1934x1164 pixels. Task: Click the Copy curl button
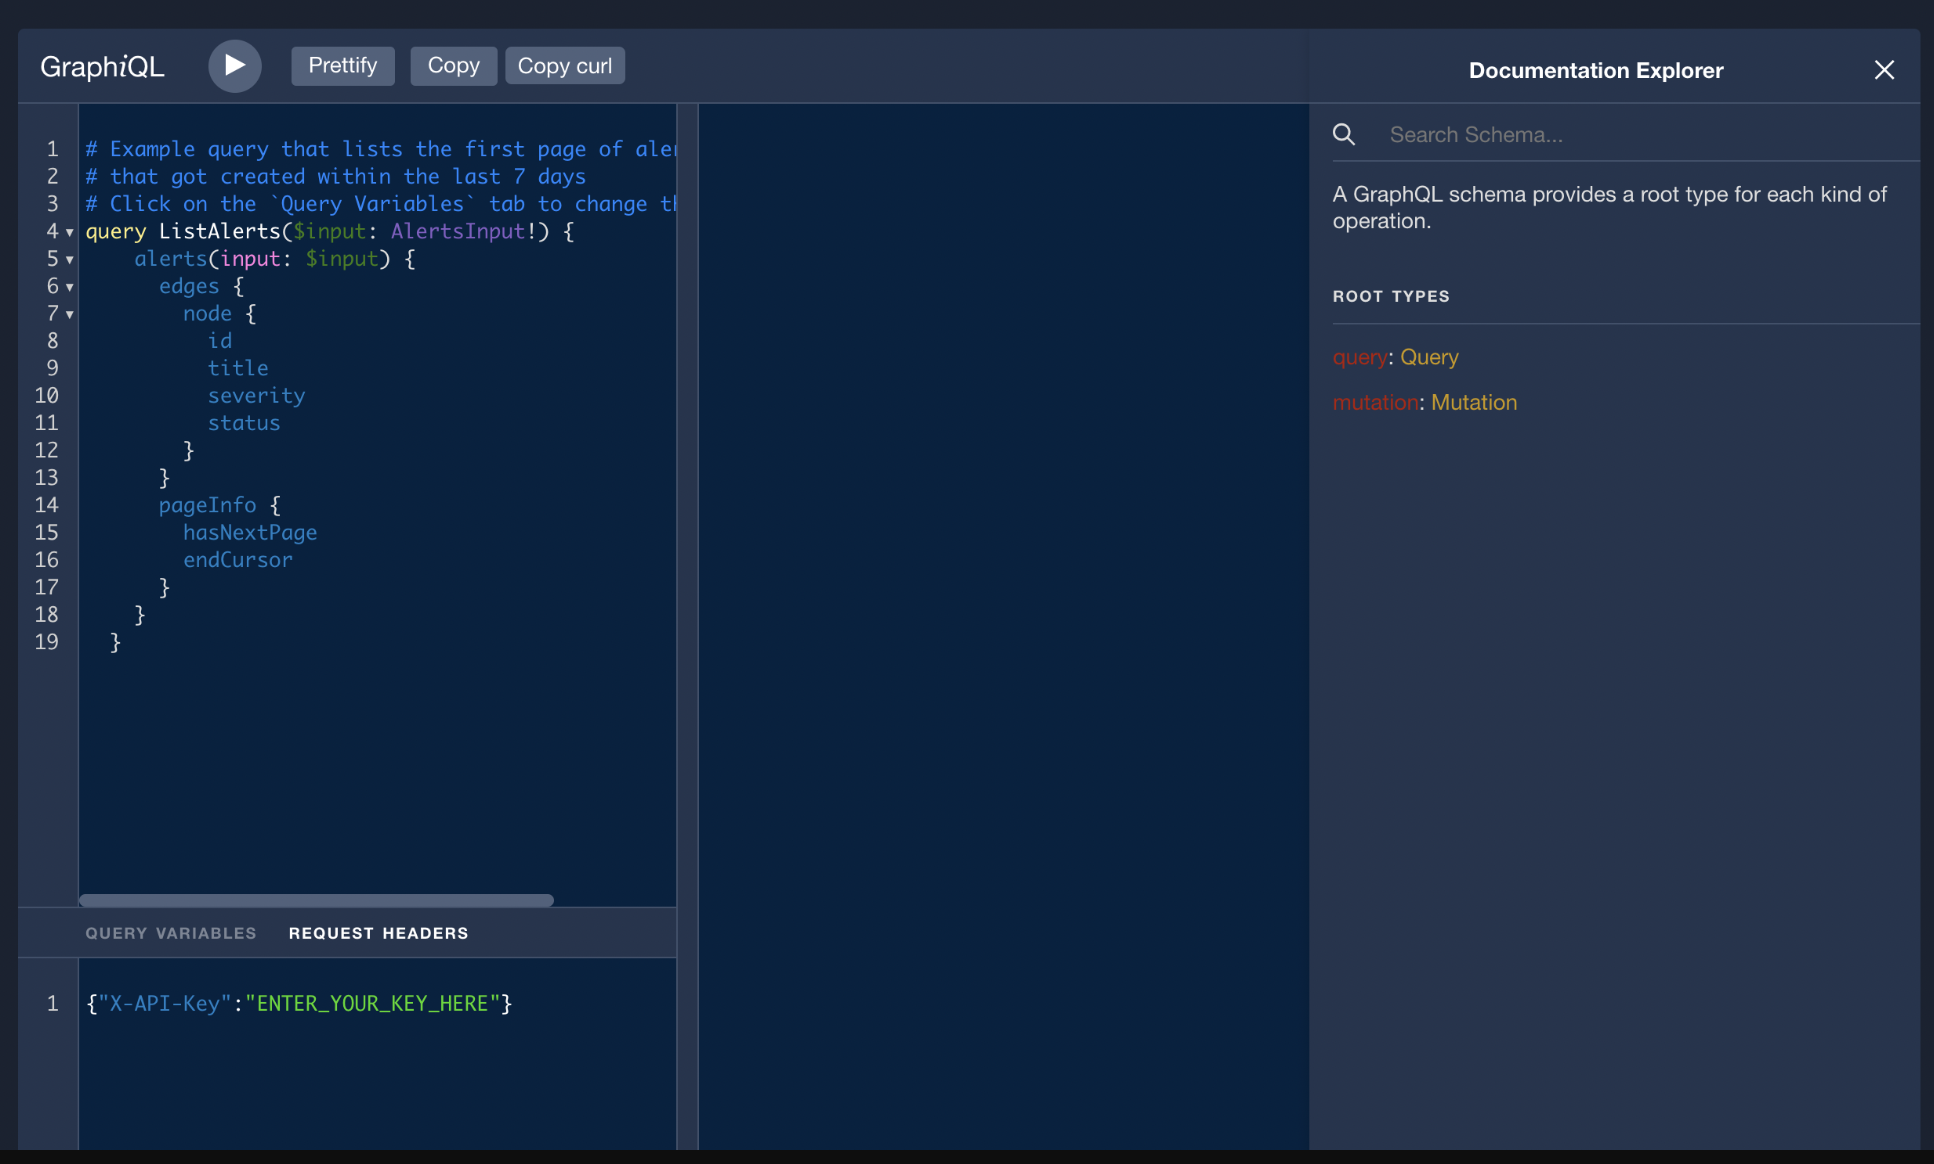tap(564, 65)
